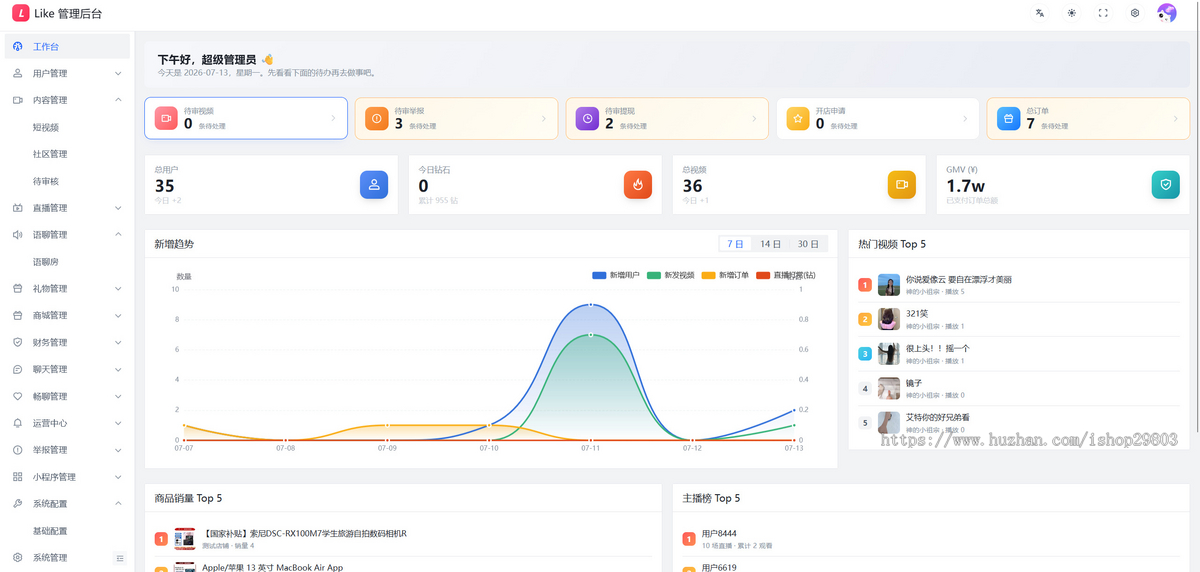Open the 总订单 card arrow
Screen dimensions: 1200x572
coord(1176,118)
